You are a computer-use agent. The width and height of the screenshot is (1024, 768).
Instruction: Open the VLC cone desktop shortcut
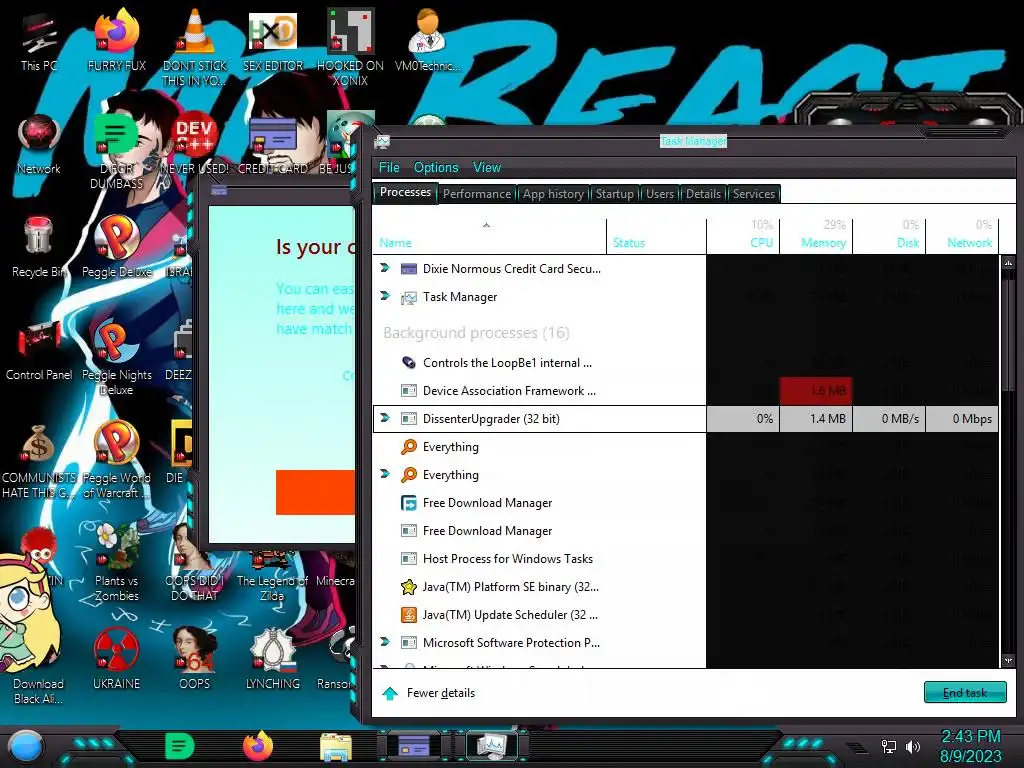tap(195, 47)
